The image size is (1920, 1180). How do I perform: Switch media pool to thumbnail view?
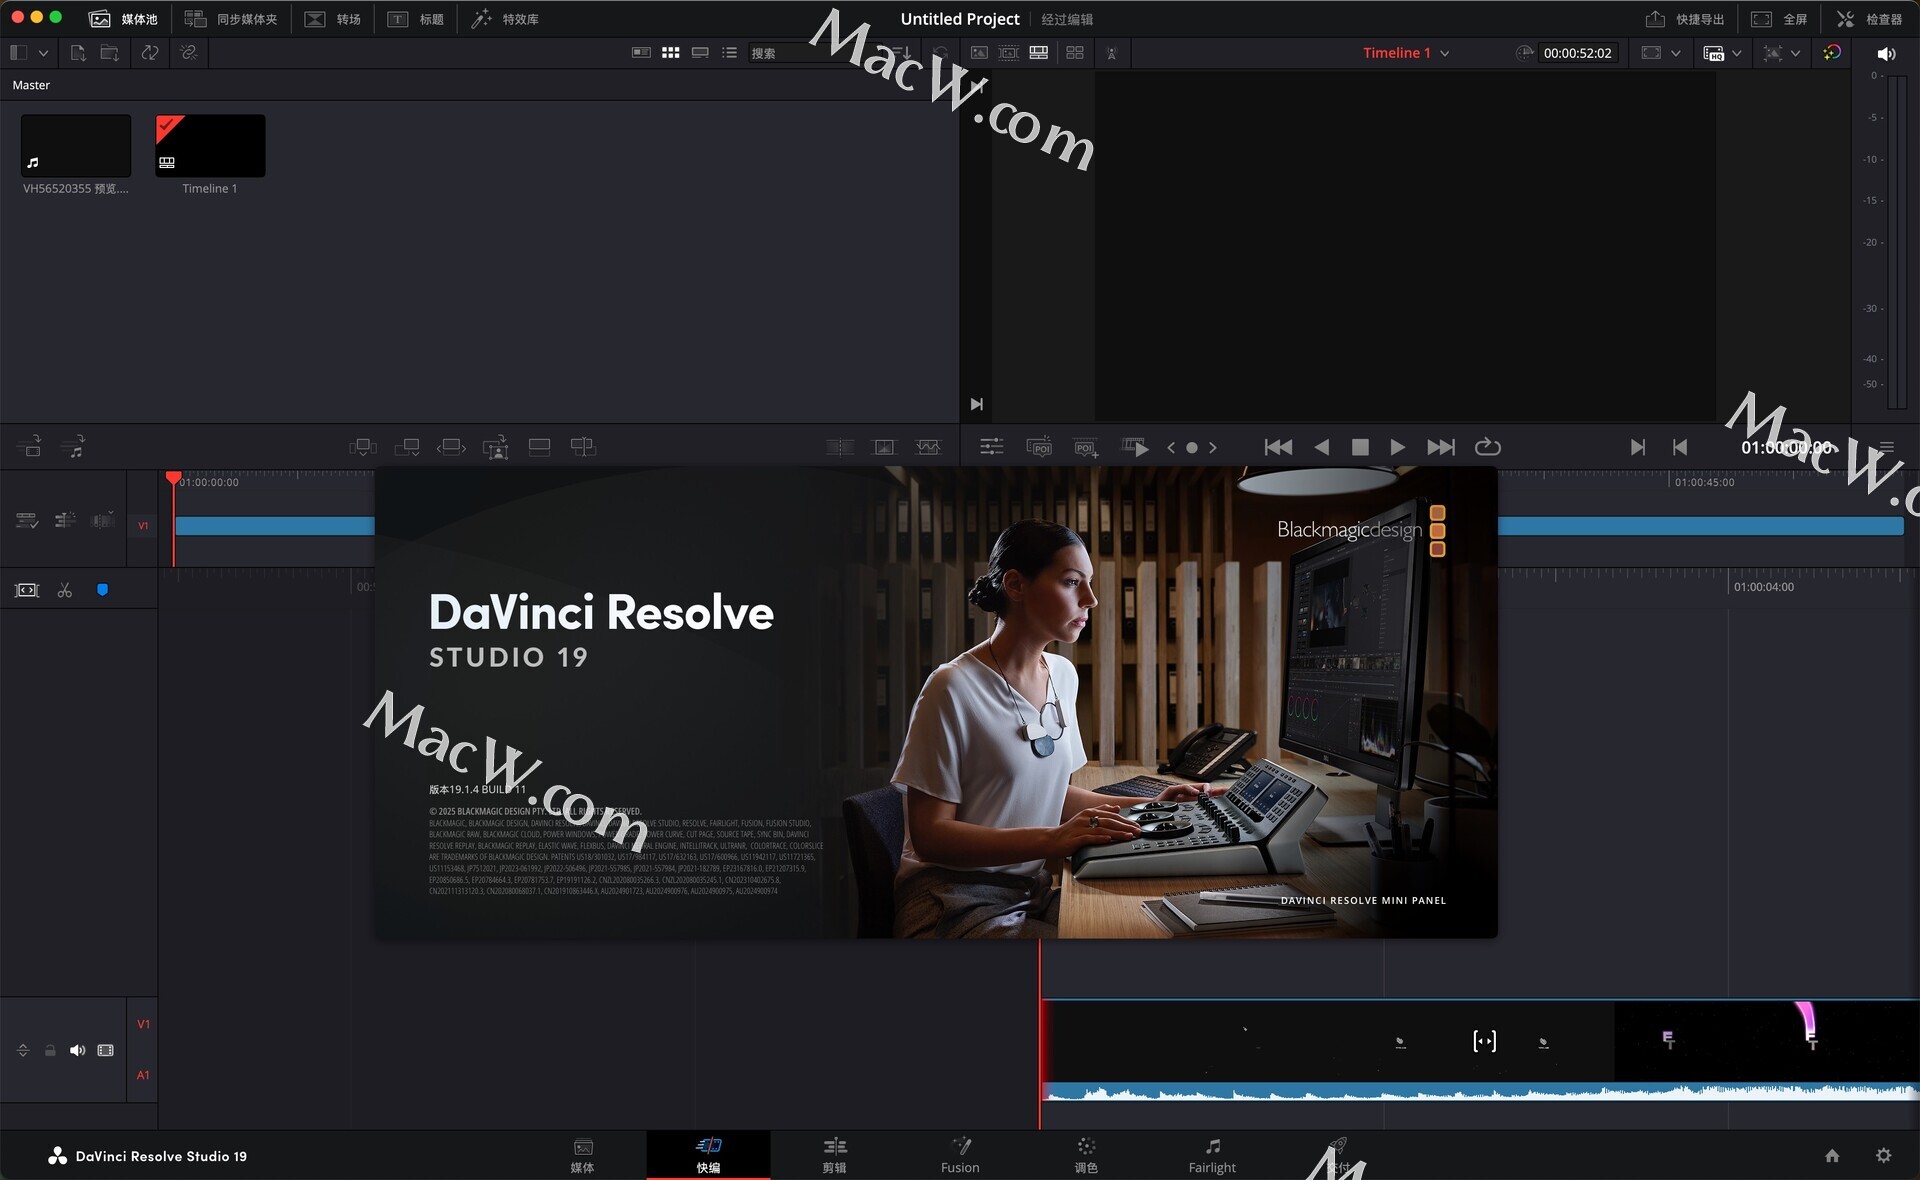(671, 52)
